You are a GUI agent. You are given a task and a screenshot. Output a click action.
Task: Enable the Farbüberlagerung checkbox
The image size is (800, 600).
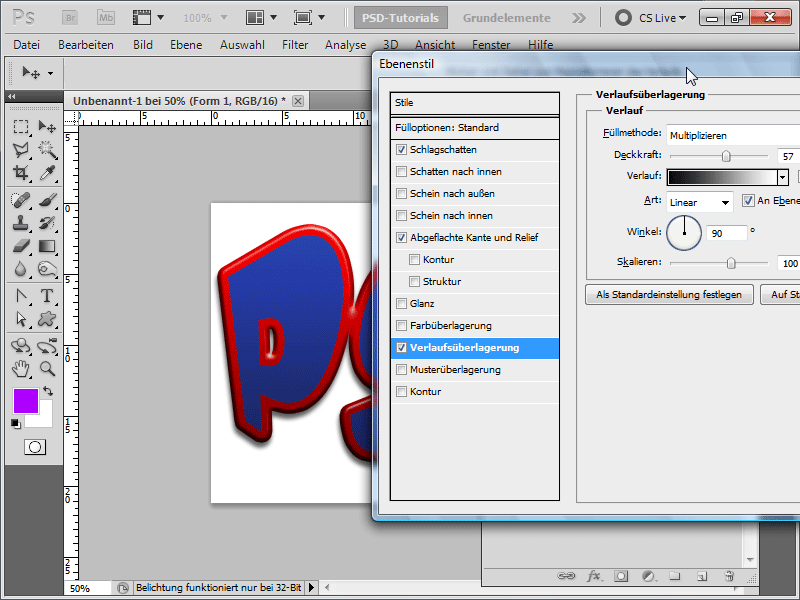click(x=402, y=326)
